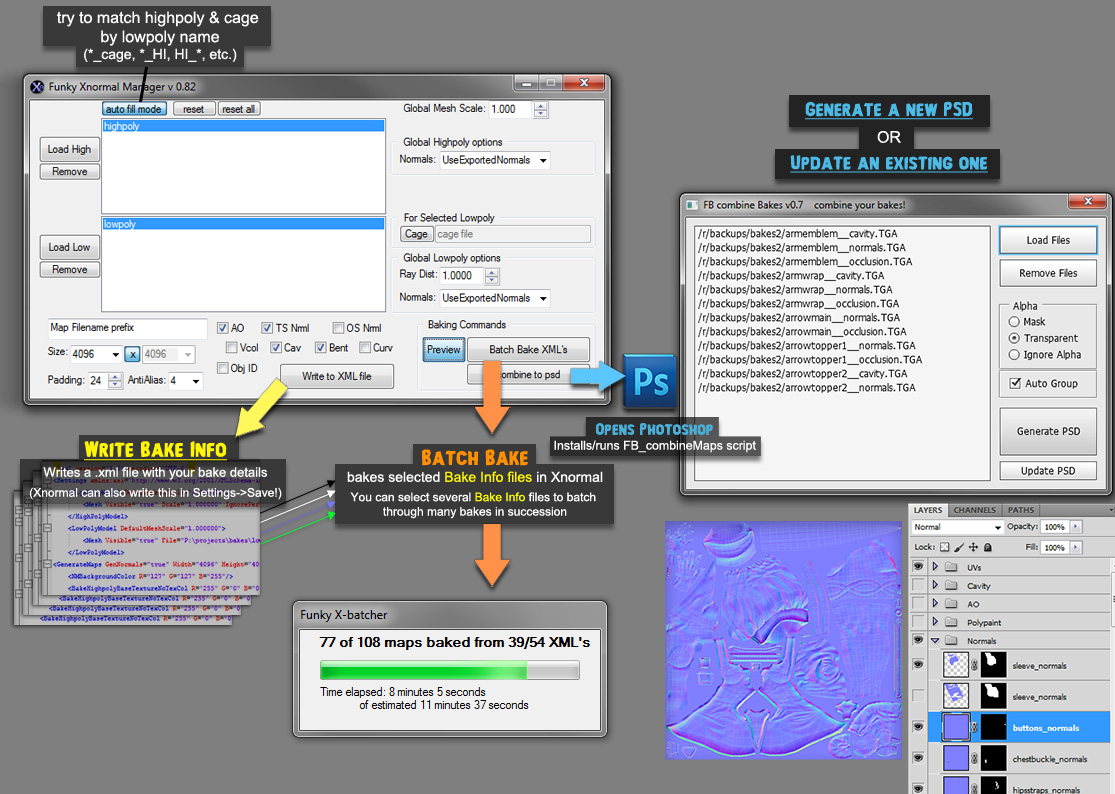Image resolution: width=1115 pixels, height=794 pixels.
Task: Click the chestbuckle_normals layer mask thumbnail
Action: (x=993, y=758)
